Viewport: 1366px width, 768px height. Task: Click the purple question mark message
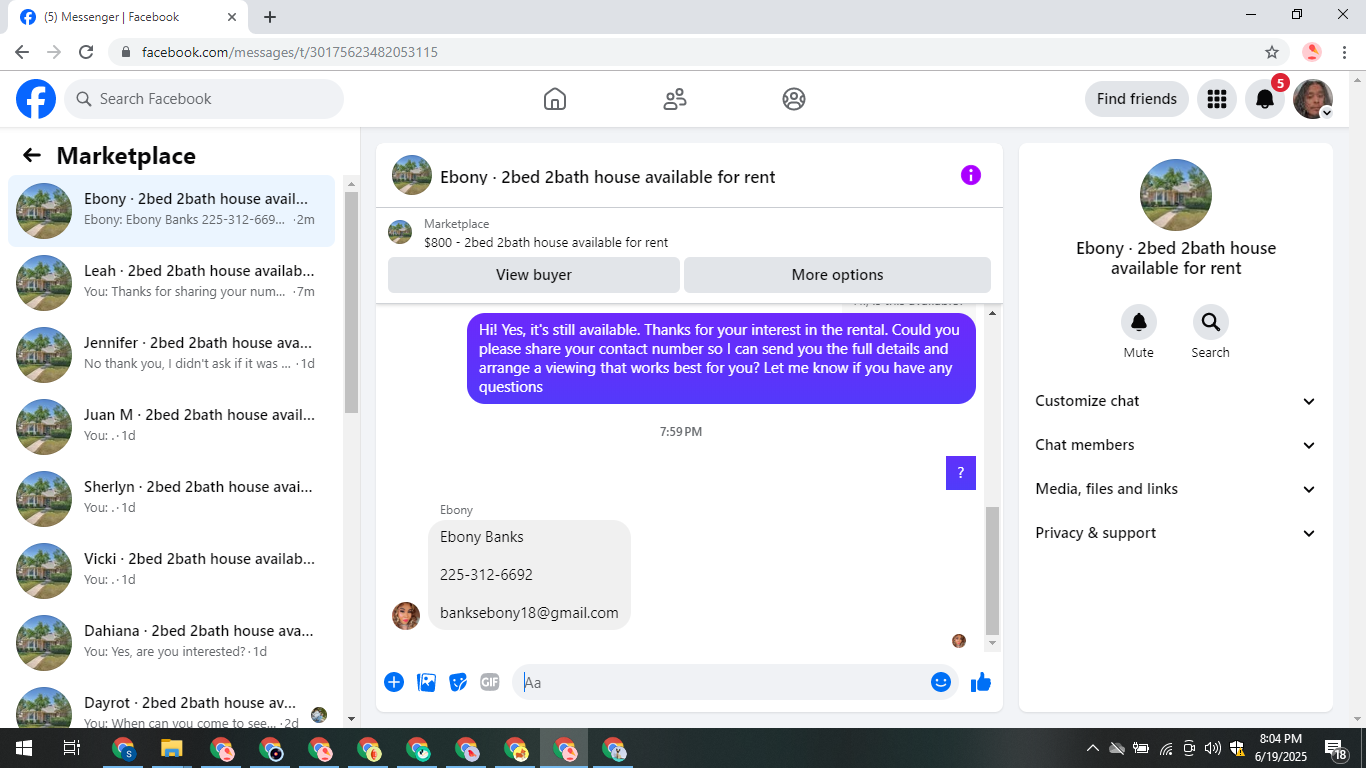(x=961, y=473)
